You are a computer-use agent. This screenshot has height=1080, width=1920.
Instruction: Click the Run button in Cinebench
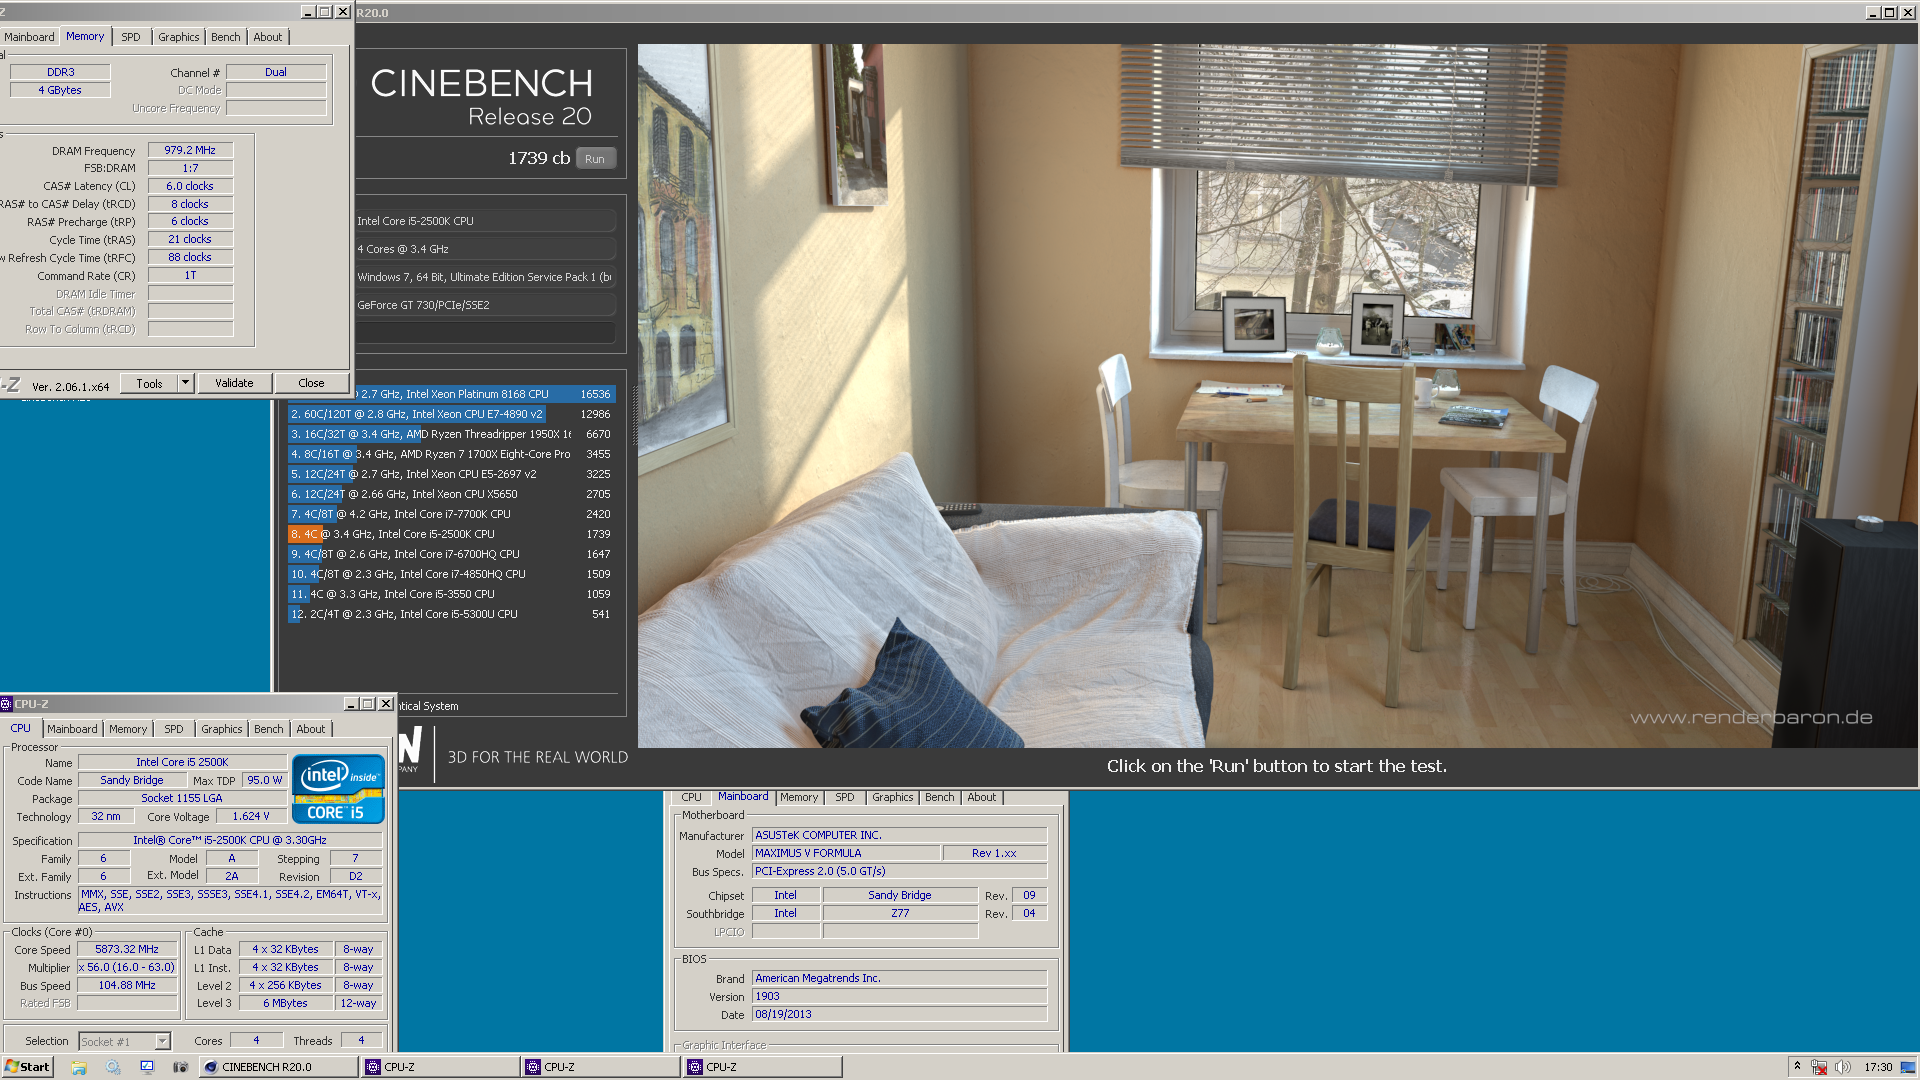point(595,159)
